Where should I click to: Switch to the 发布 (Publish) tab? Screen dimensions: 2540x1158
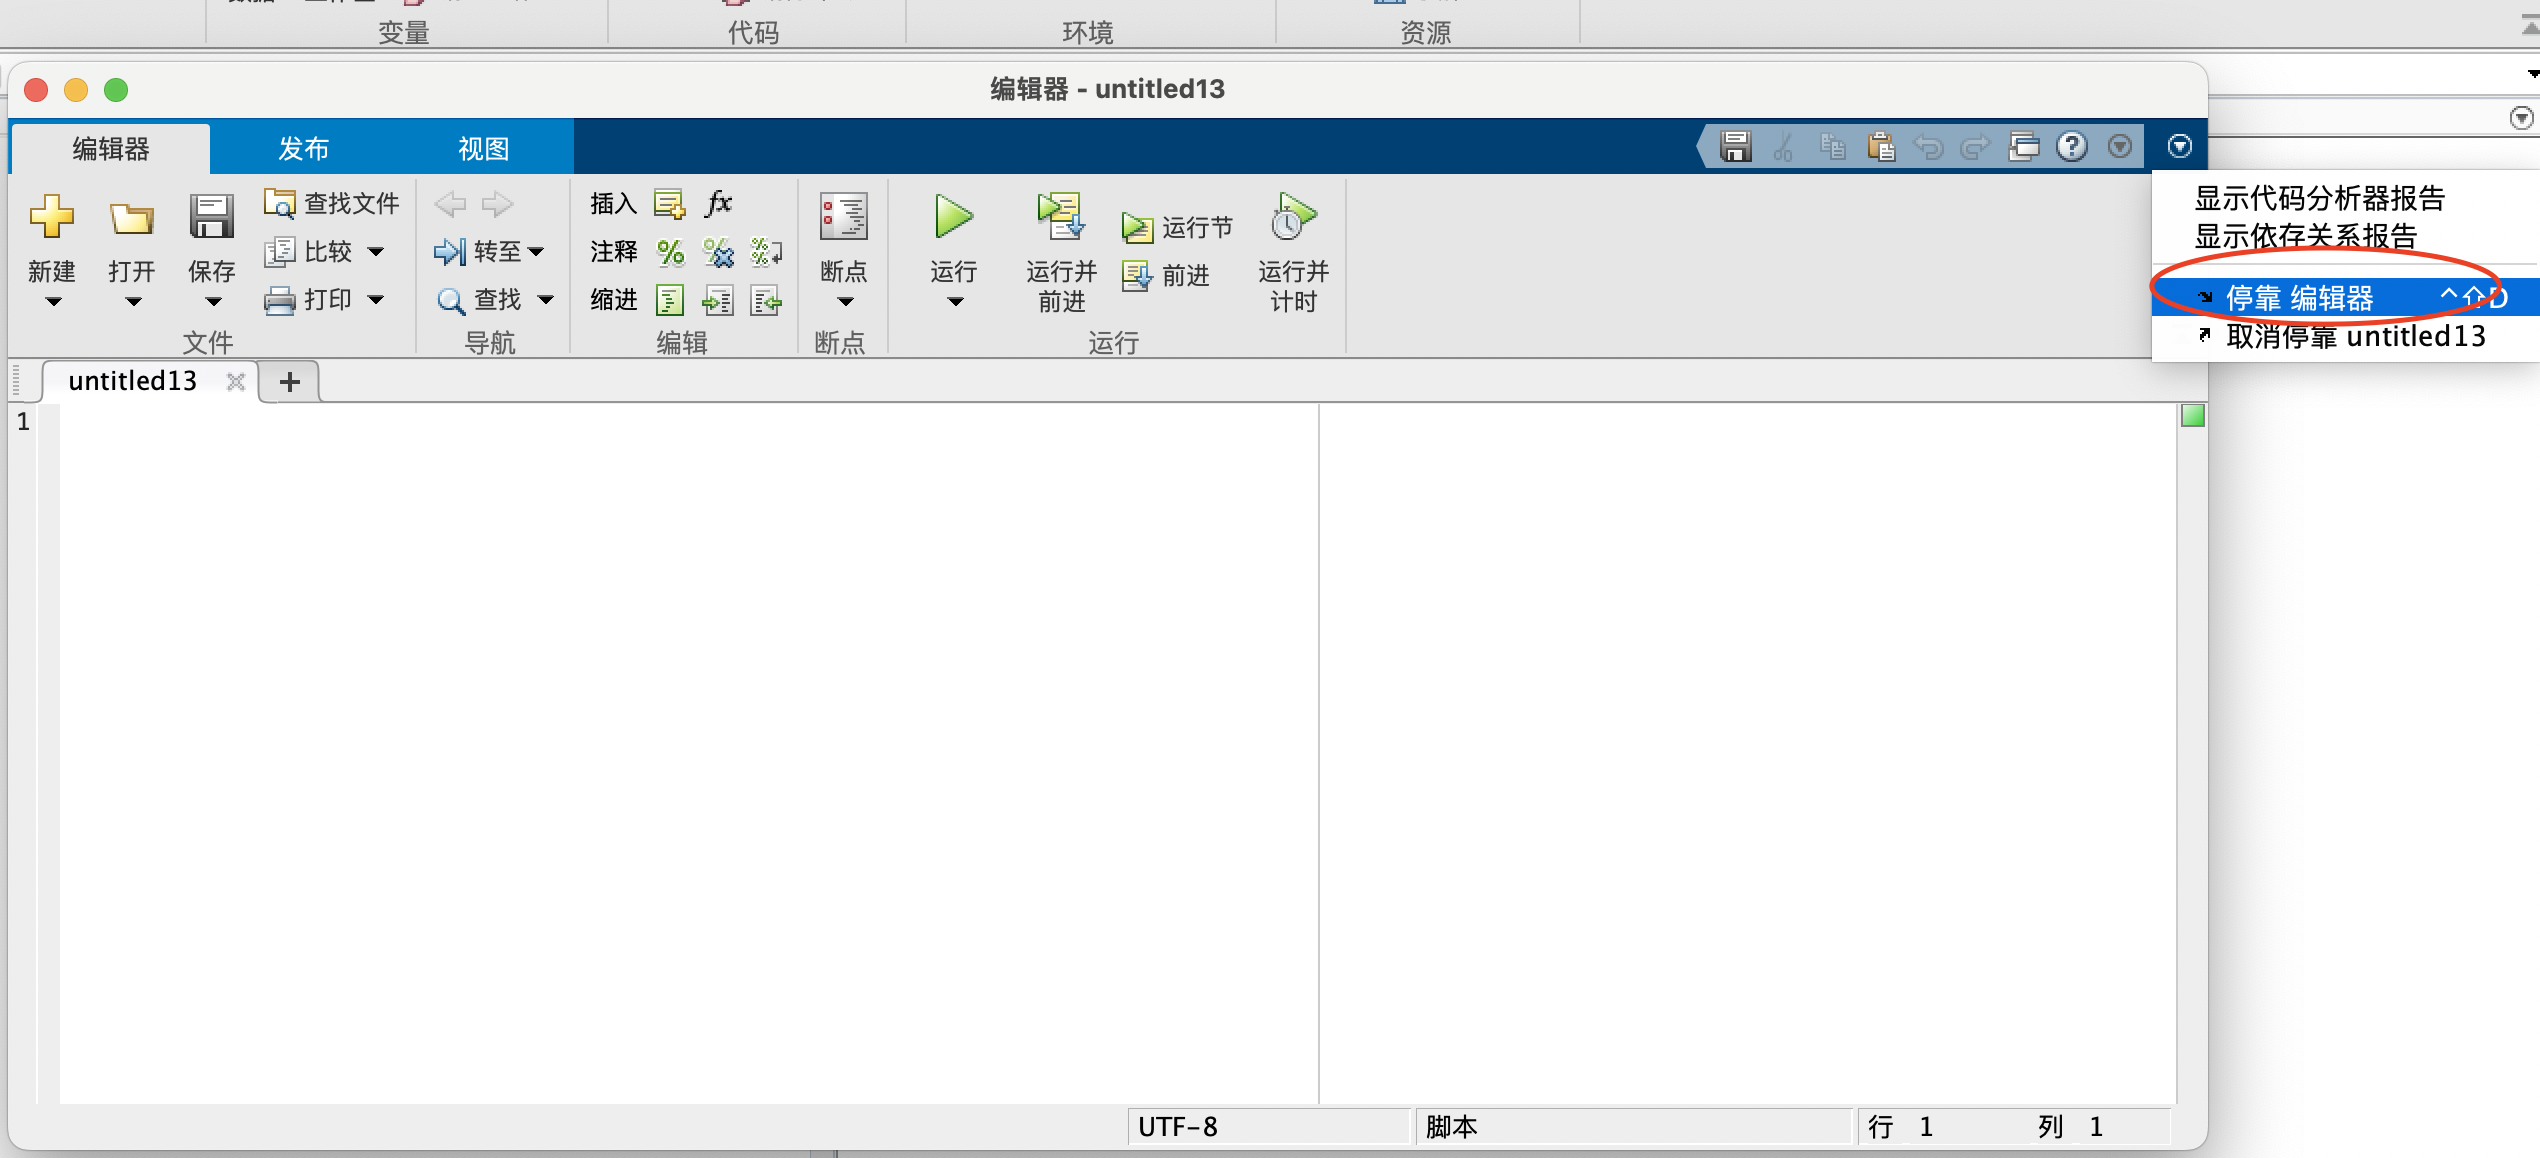point(303,148)
